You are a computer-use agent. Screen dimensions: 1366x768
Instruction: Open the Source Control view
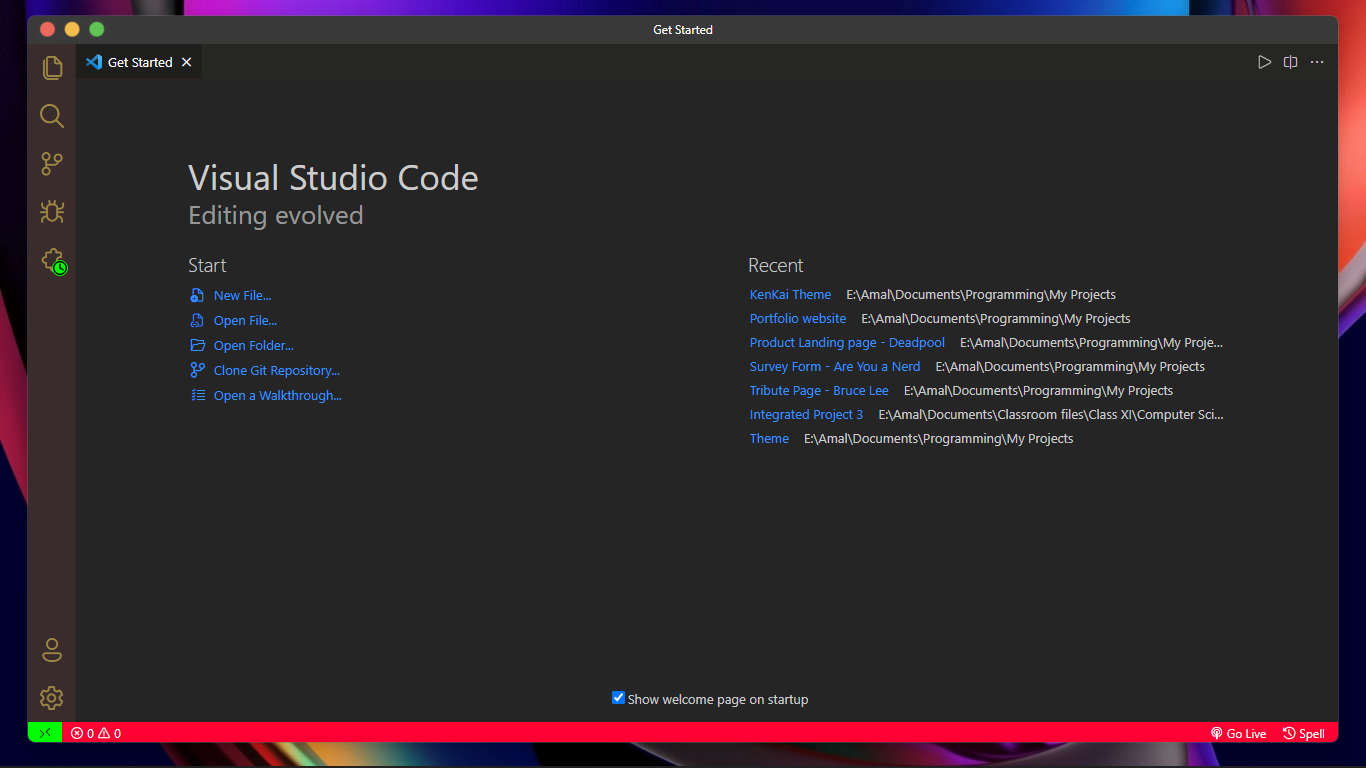(52, 164)
